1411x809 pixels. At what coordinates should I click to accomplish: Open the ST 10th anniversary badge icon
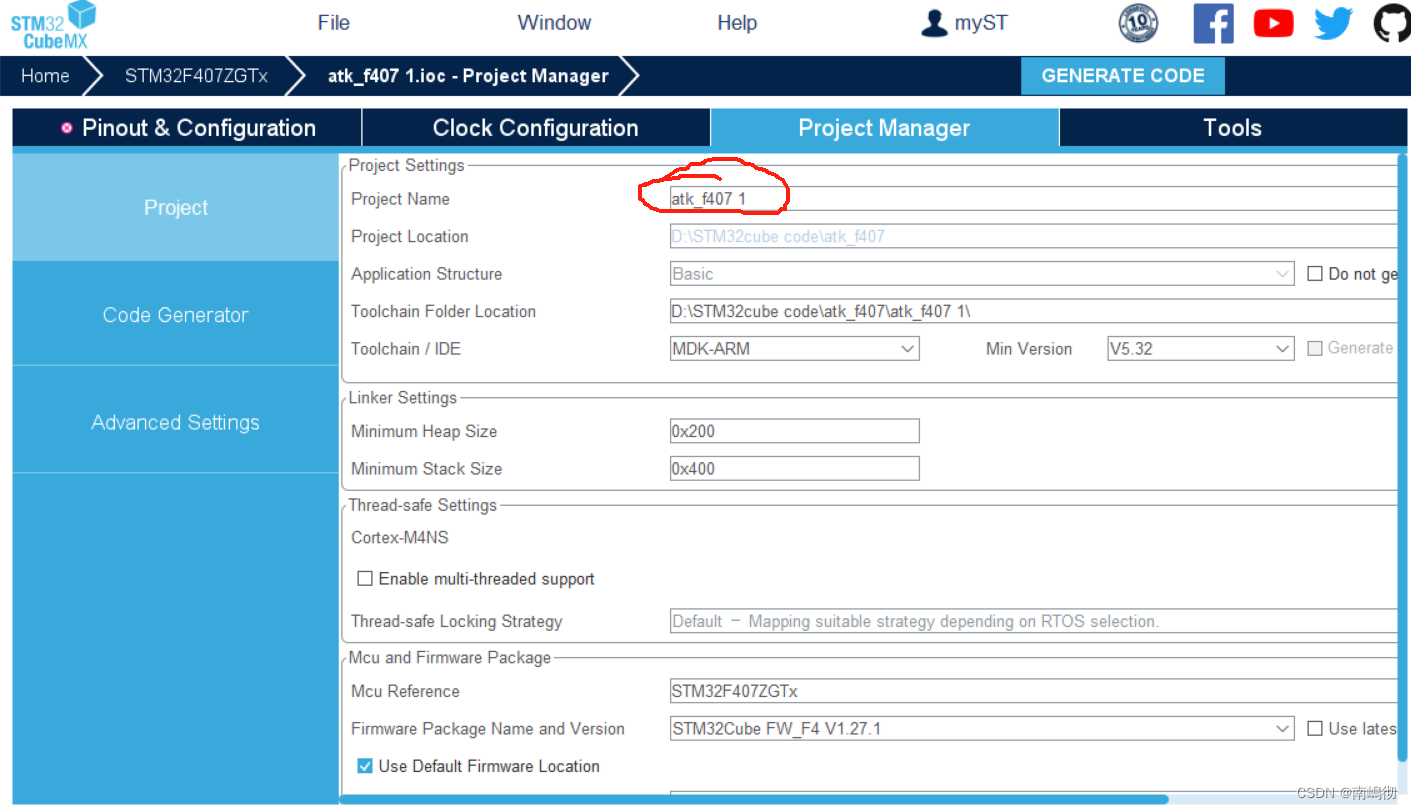pos(1138,23)
